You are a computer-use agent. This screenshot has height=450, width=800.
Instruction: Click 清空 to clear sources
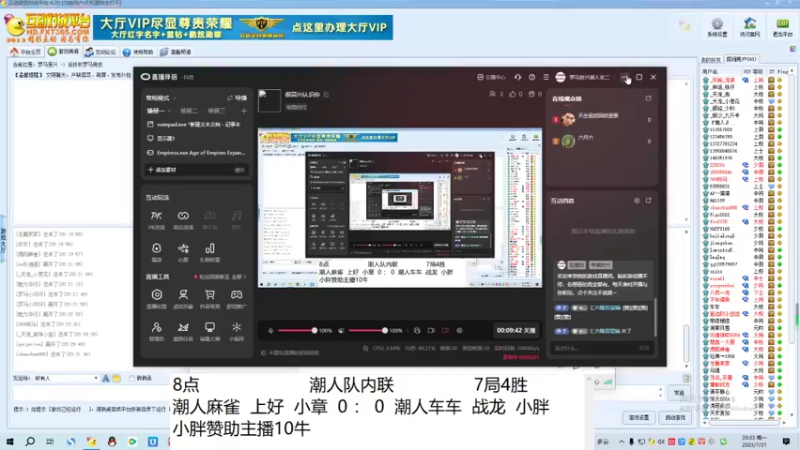[239, 170]
